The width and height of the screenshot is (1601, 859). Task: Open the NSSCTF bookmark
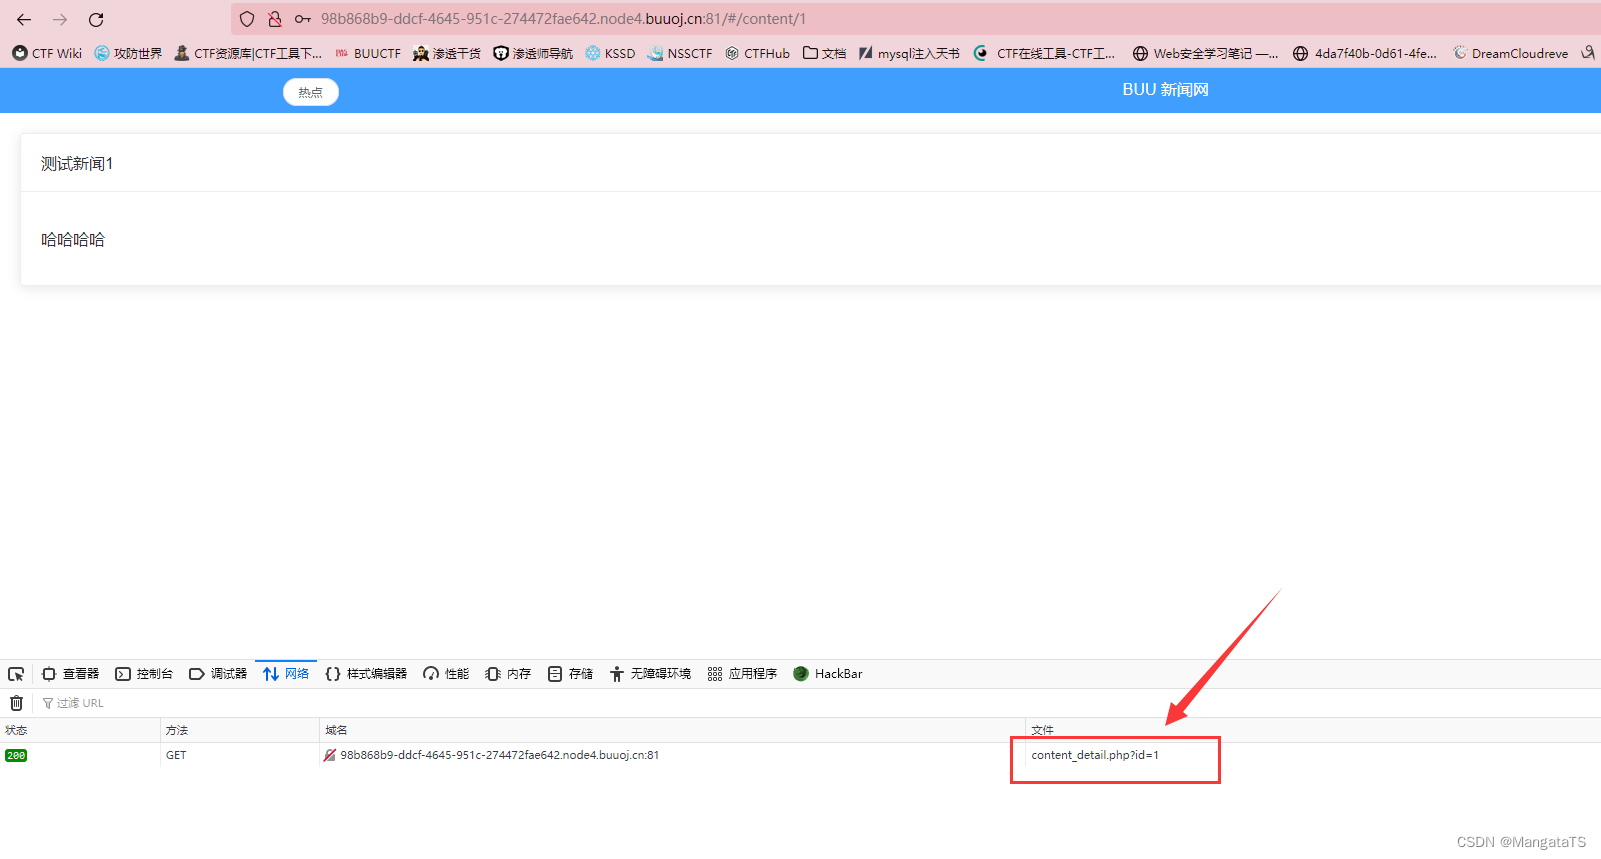coord(680,53)
